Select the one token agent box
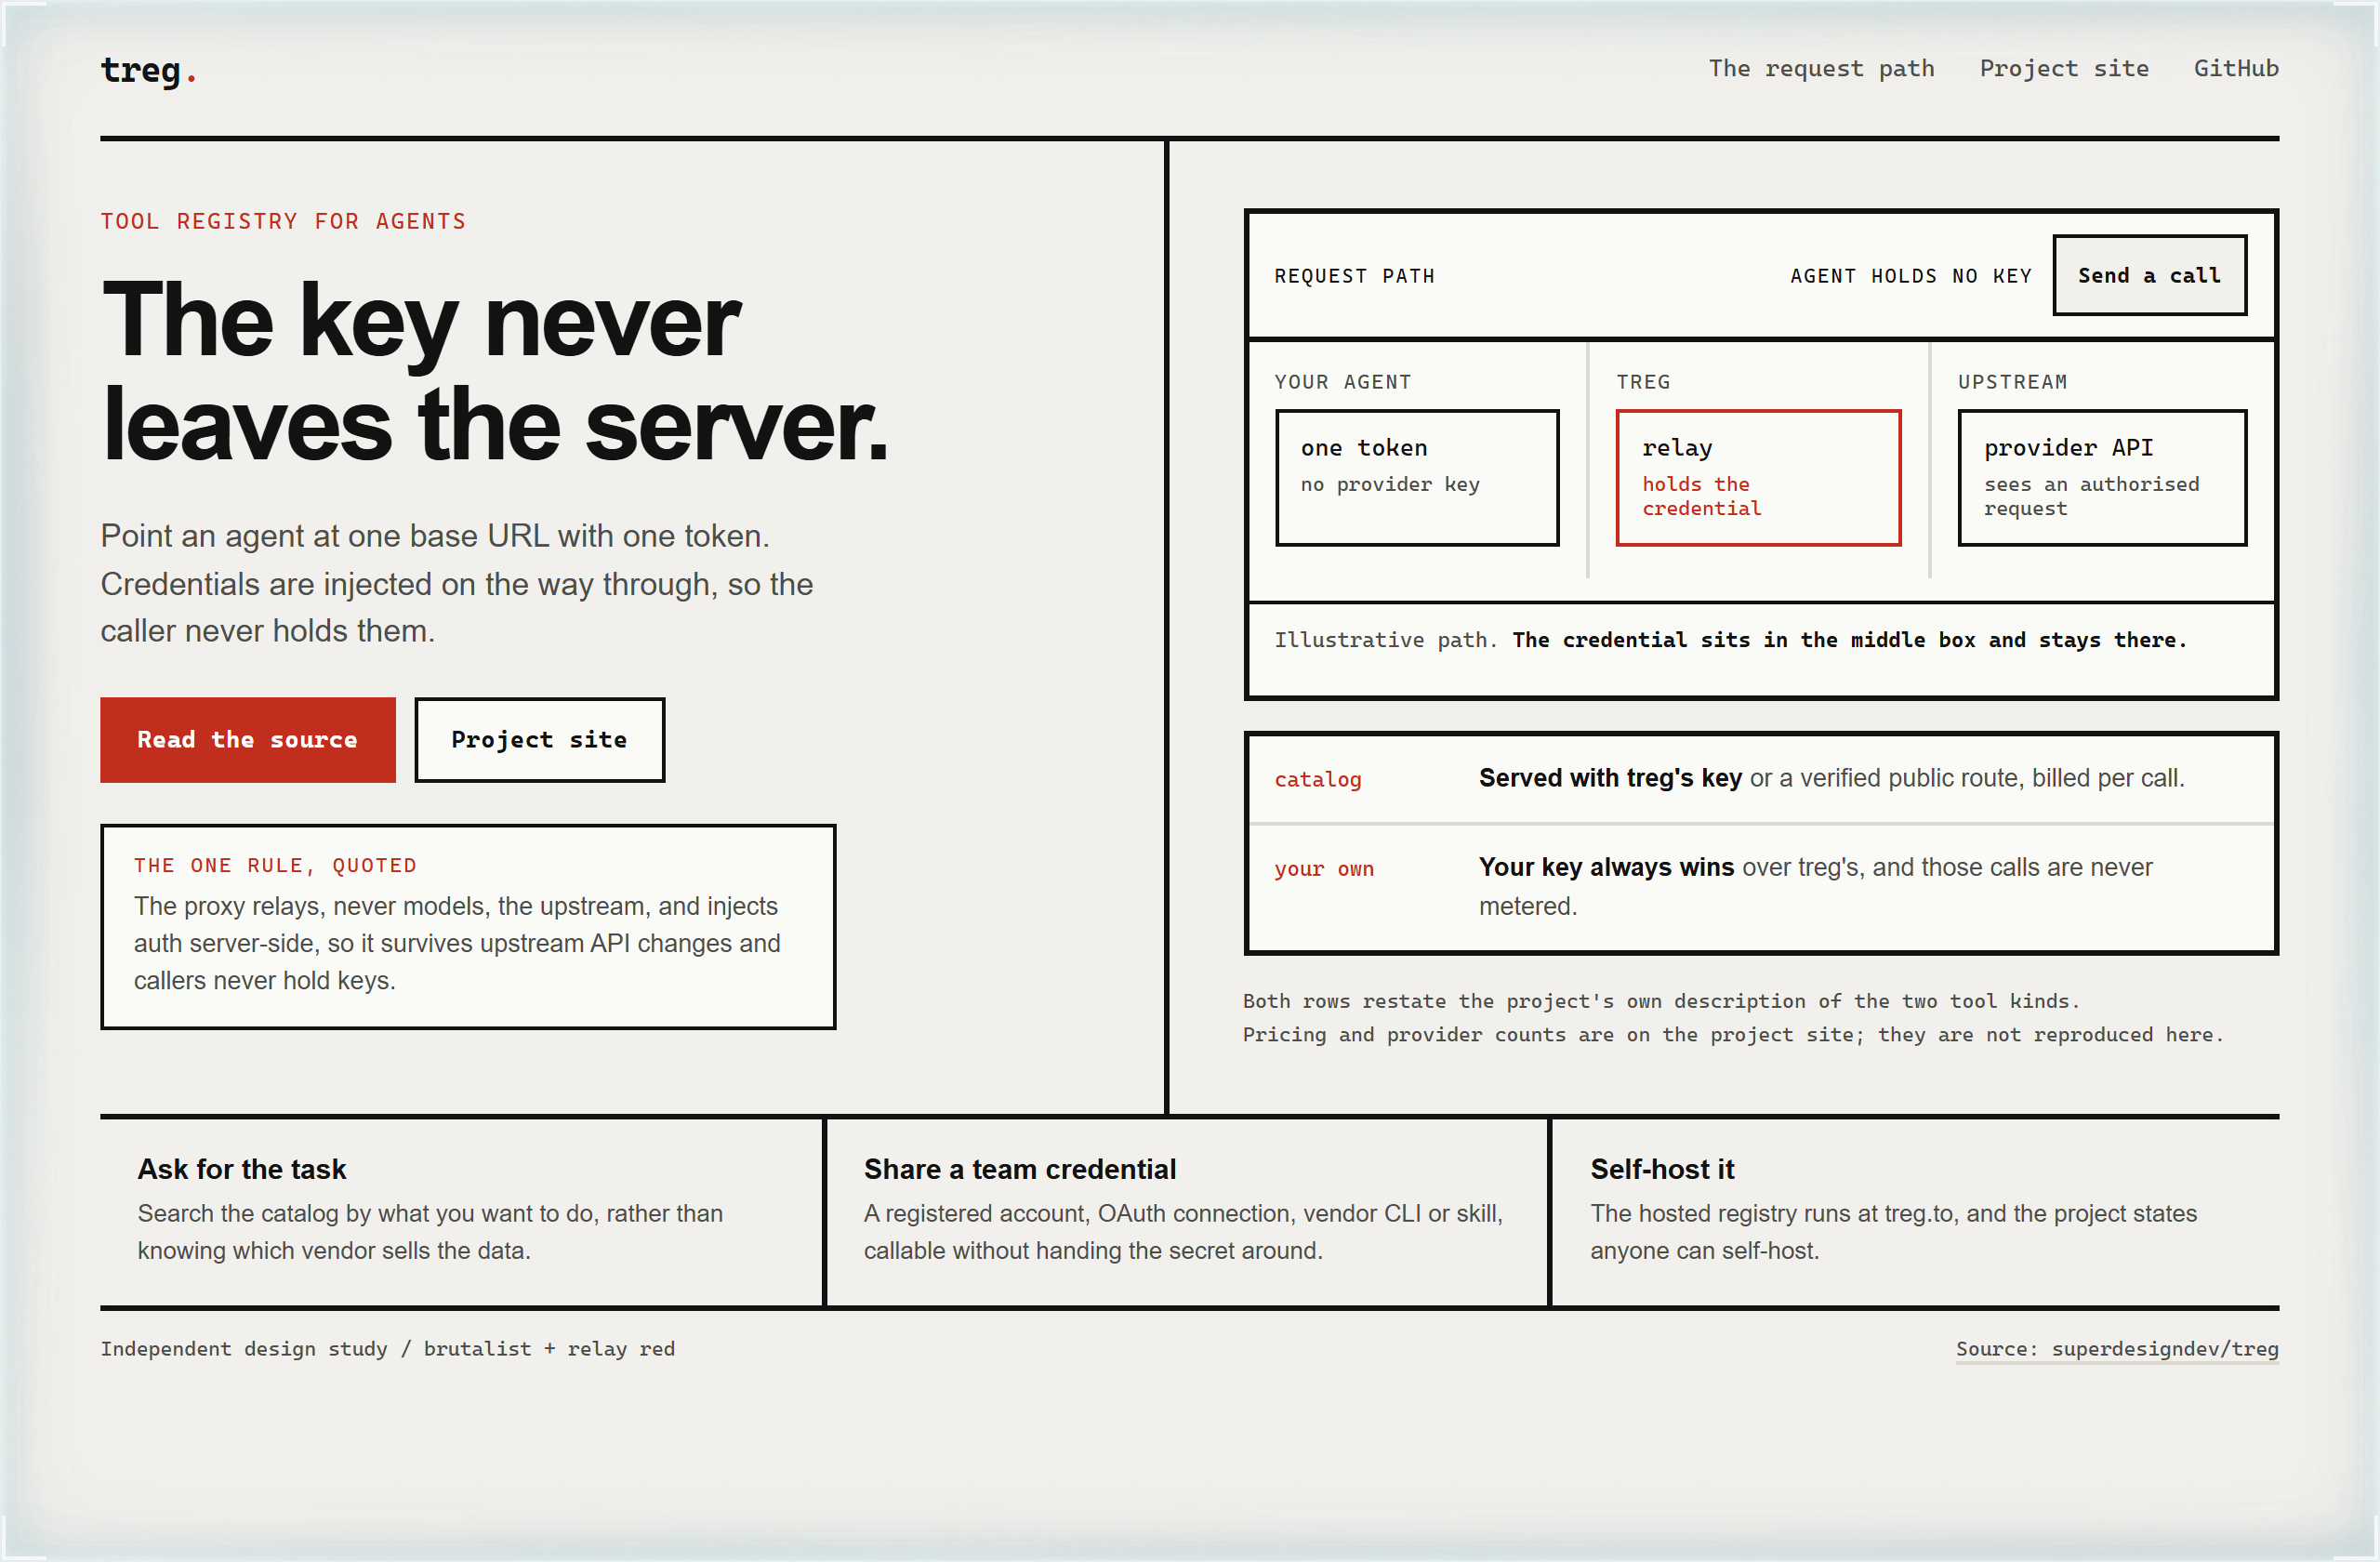Screen dimensions: 2380x1562 pyautogui.click(x=1417, y=478)
